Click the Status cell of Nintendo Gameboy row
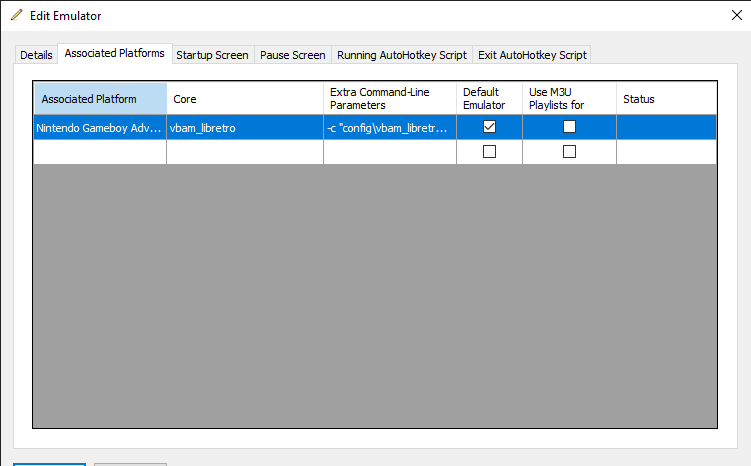The height and width of the screenshot is (466, 751). (x=666, y=127)
